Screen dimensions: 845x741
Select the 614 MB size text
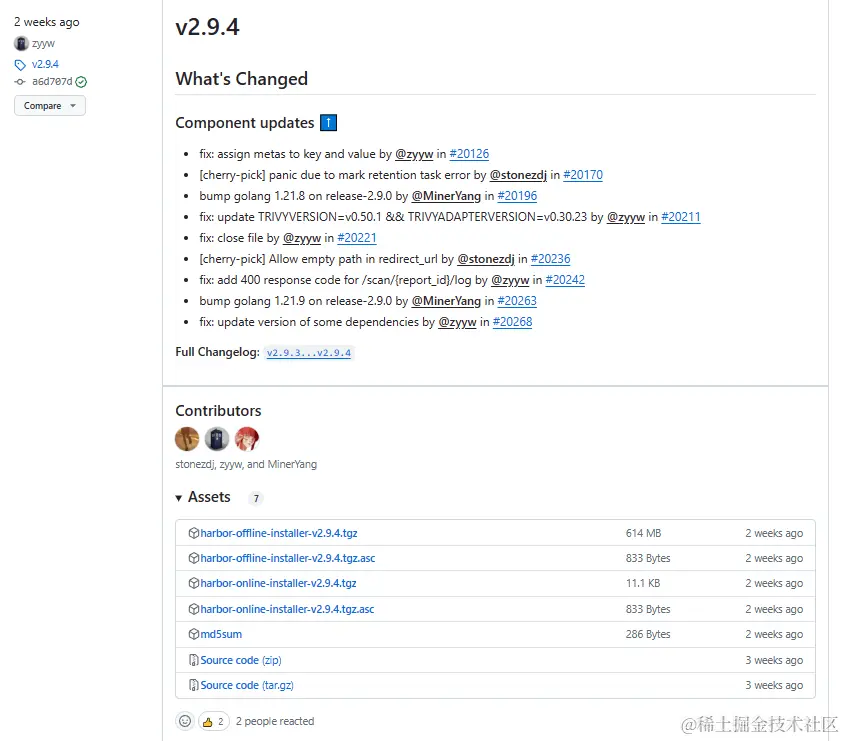tap(643, 533)
